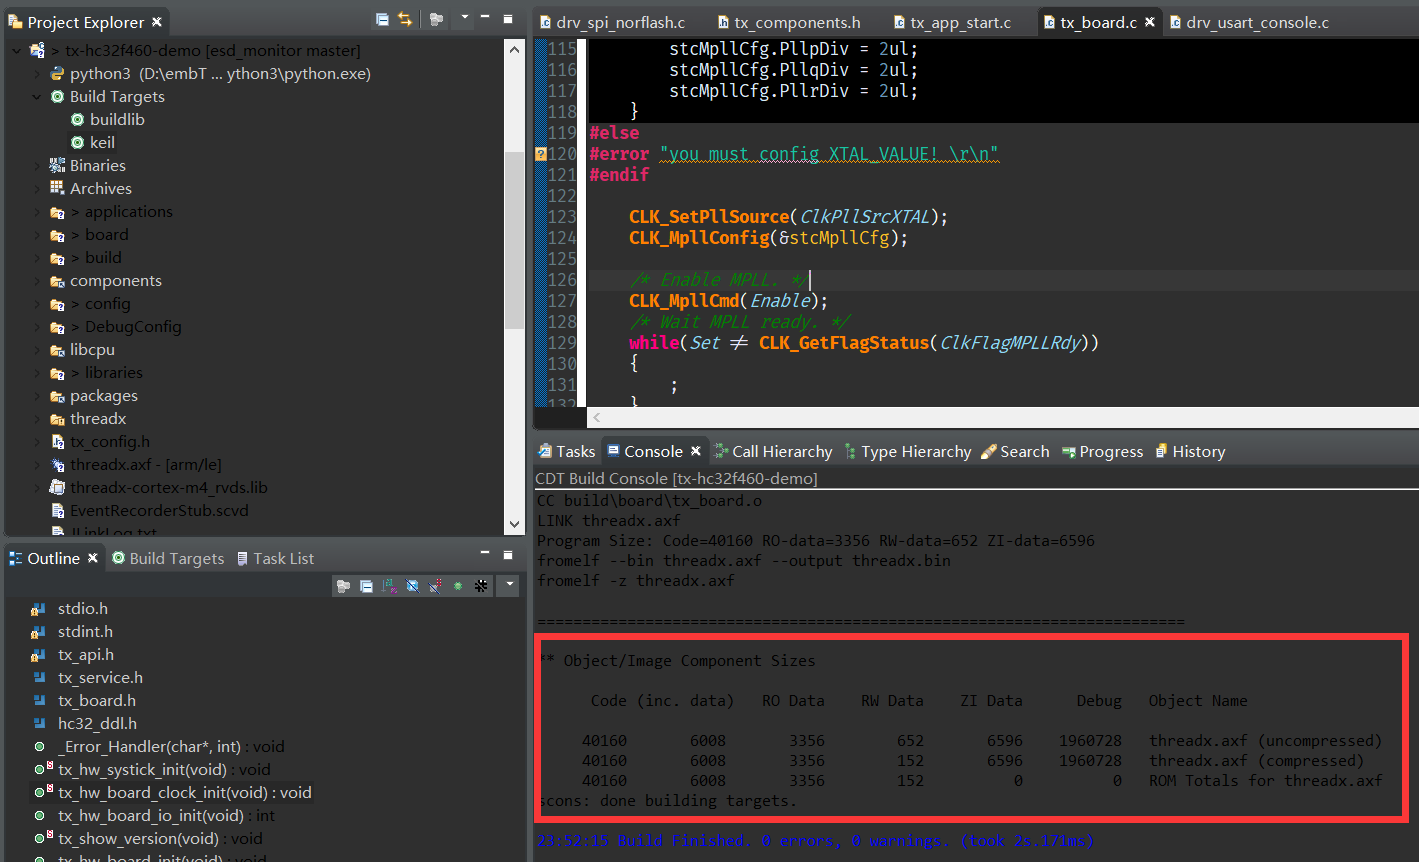Expand the Binaries node
This screenshot has height=862, width=1419.
click(38, 166)
